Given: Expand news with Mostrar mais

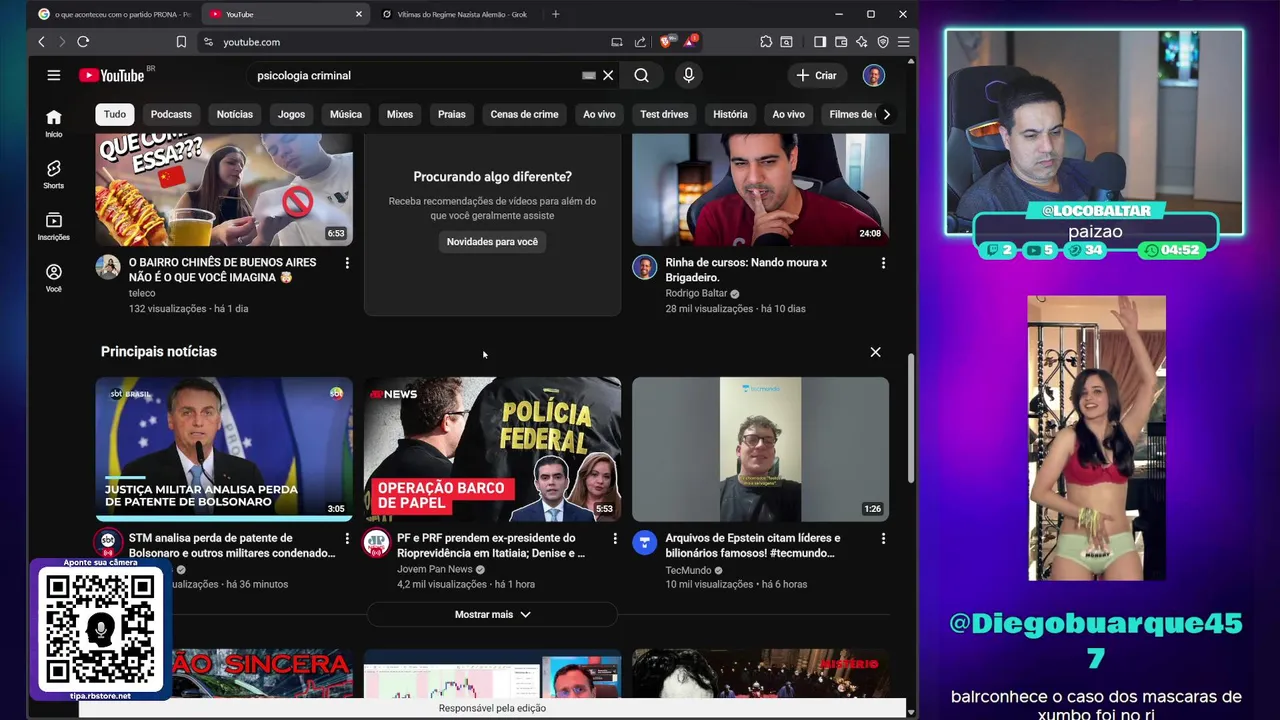Looking at the screenshot, I should click(492, 614).
